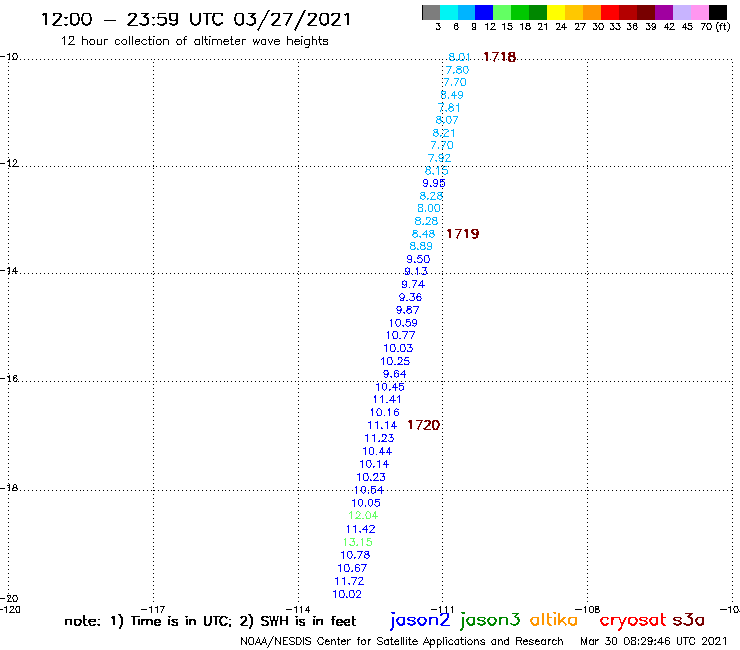Click the 8.00 wave height value

coord(429,208)
